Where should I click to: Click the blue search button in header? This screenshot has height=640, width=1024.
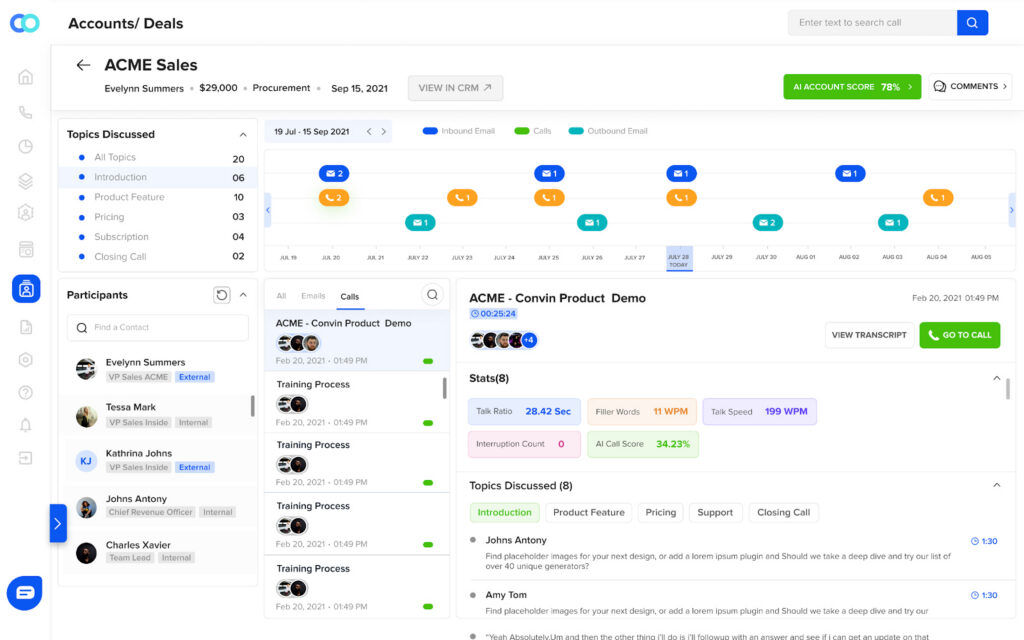(972, 23)
